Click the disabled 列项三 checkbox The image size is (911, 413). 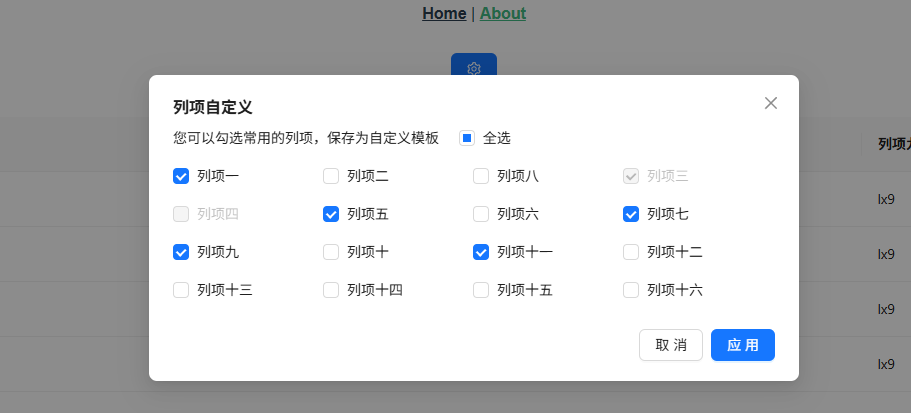630,176
